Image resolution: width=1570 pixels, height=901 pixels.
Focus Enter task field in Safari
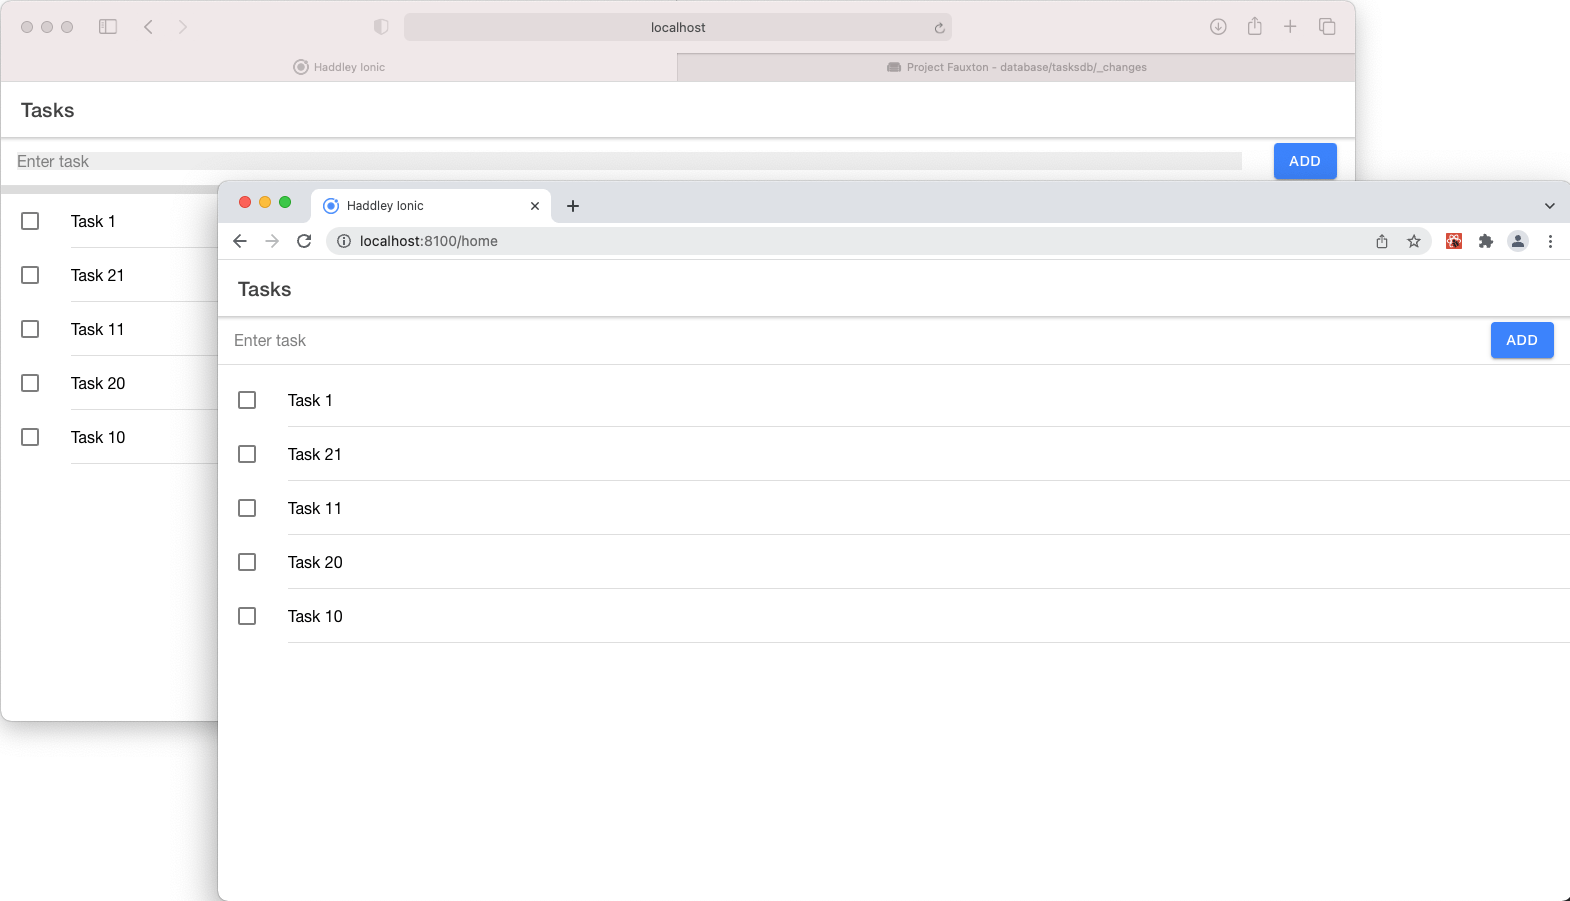click(629, 161)
